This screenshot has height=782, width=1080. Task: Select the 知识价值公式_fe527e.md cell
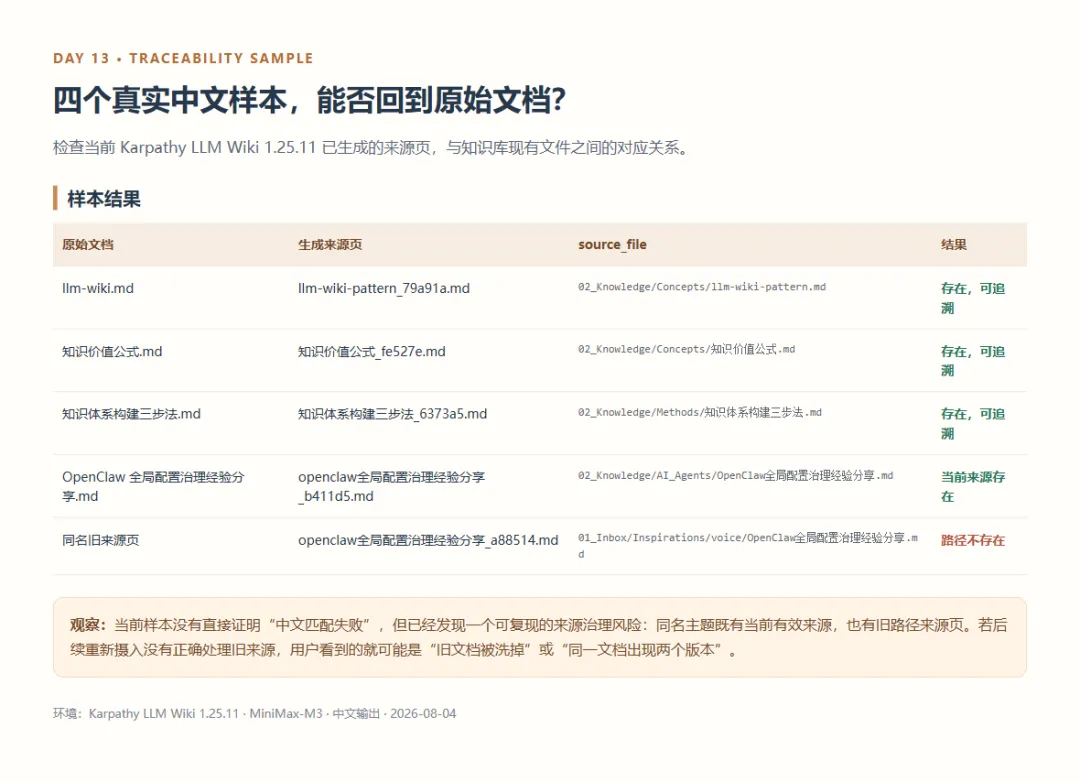[371, 351]
